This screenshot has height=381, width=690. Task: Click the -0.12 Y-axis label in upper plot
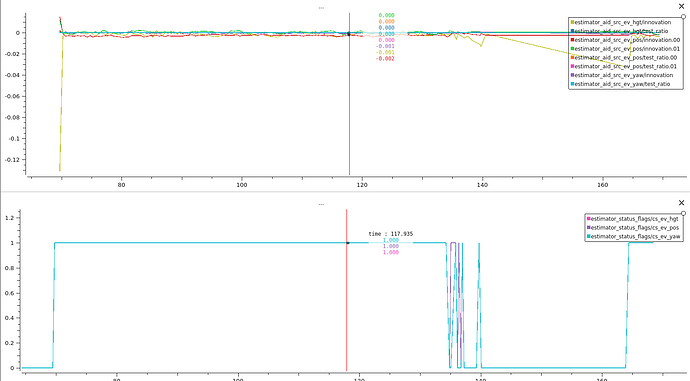[x=12, y=160]
